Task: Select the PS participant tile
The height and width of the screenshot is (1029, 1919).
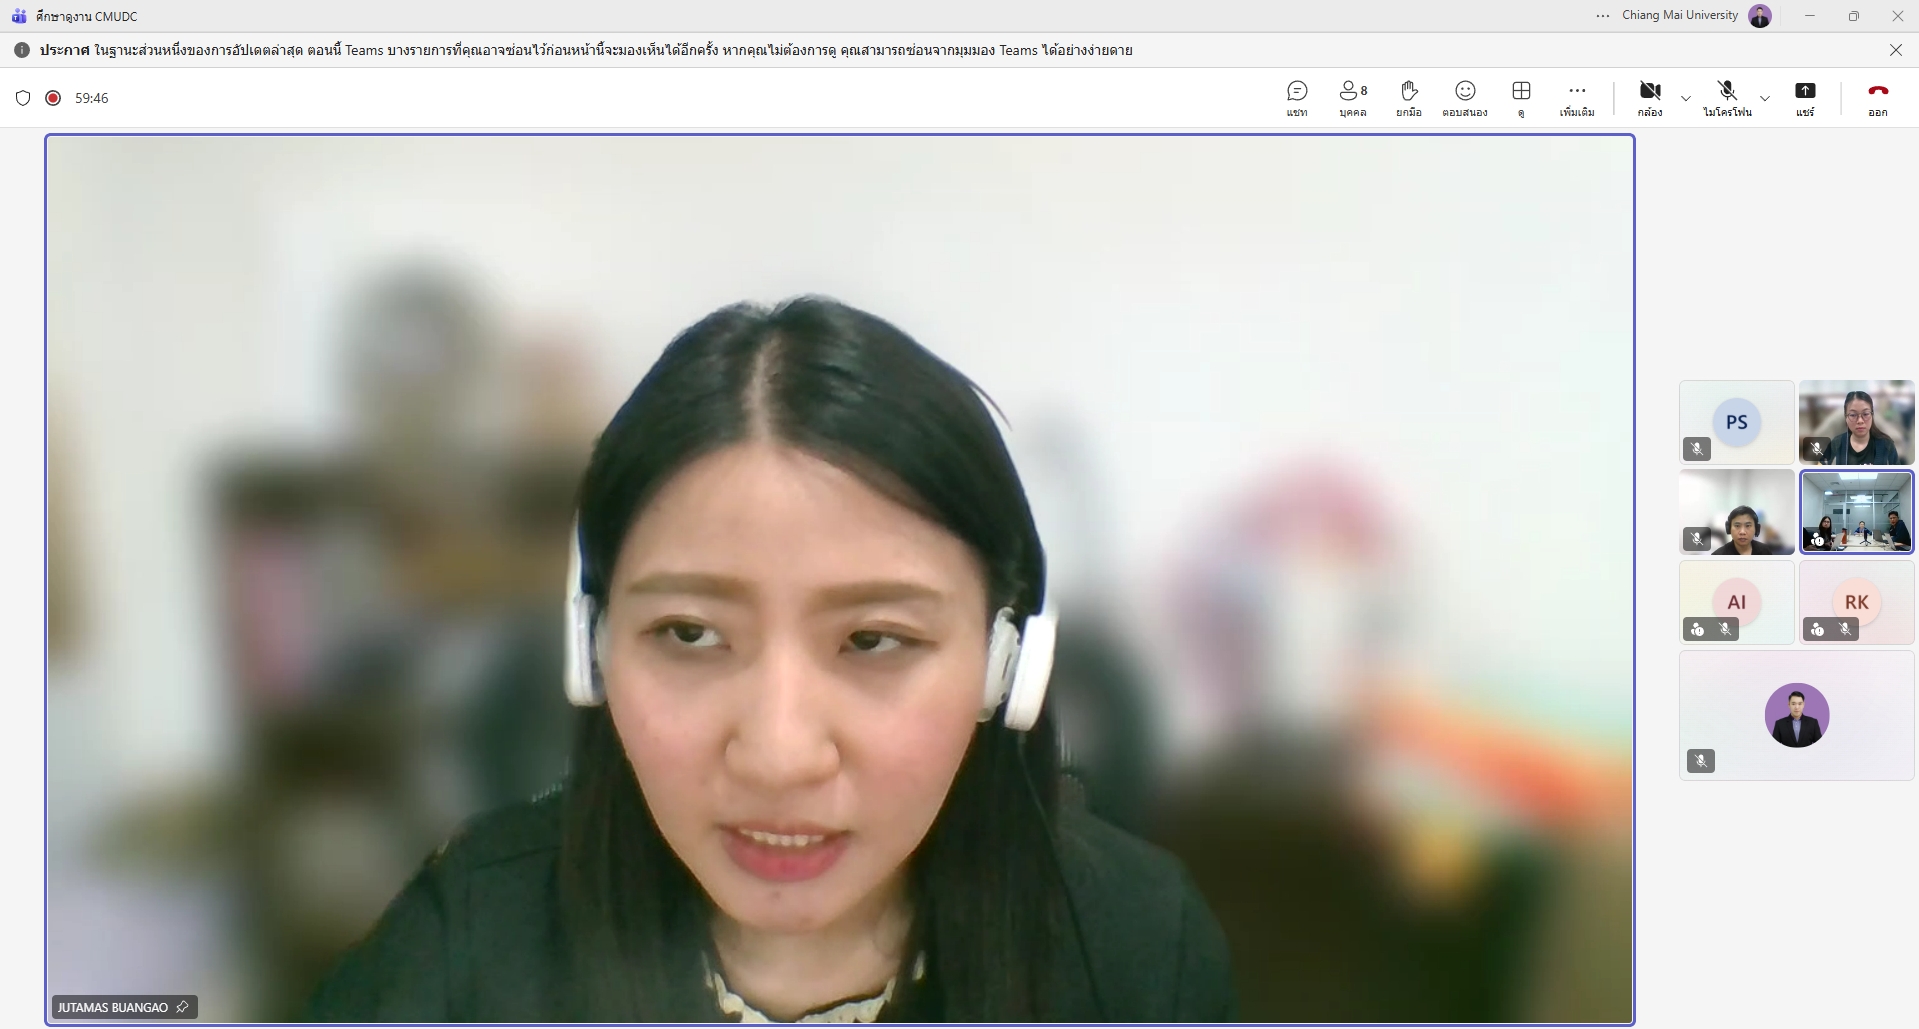Action: tap(1736, 422)
